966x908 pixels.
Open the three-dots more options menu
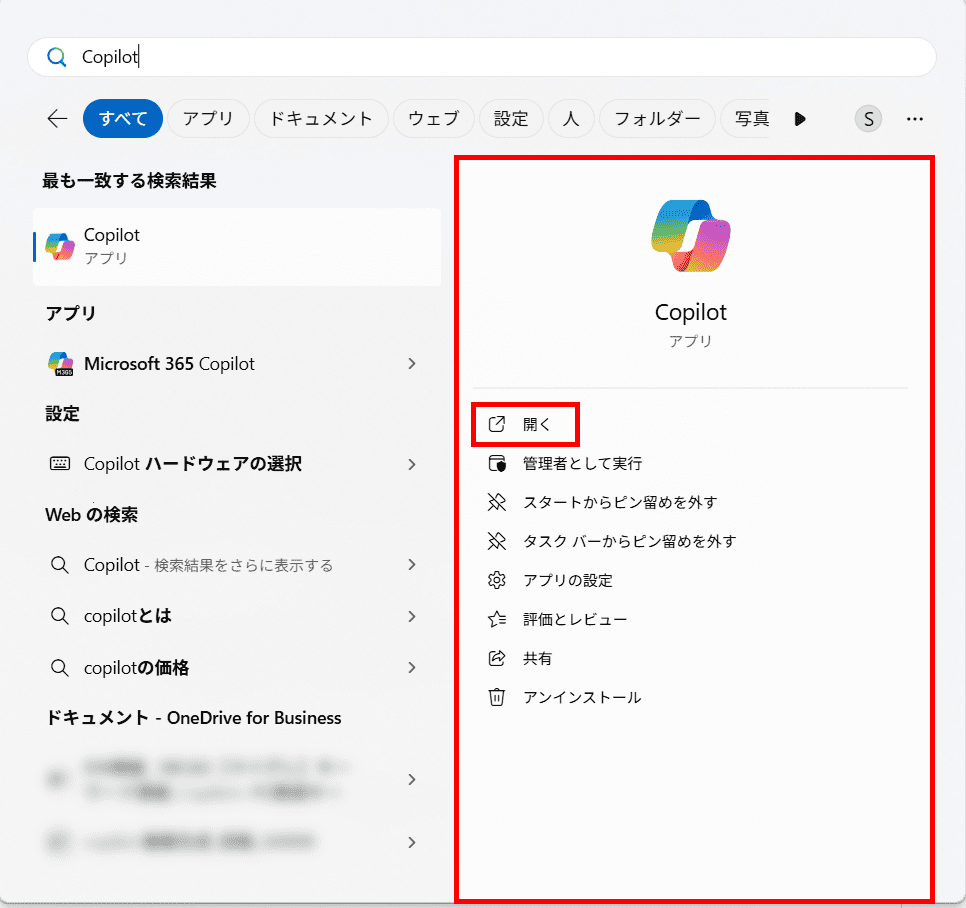tap(915, 119)
